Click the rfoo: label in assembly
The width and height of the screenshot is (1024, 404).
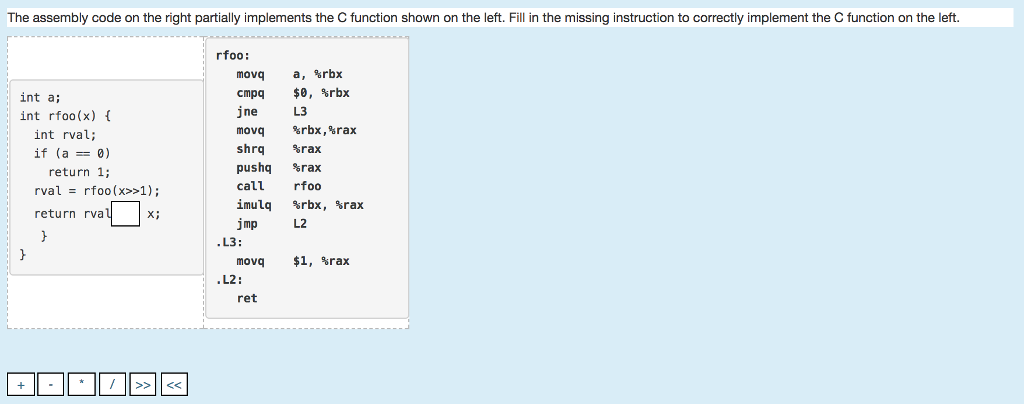click(x=232, y=55)
